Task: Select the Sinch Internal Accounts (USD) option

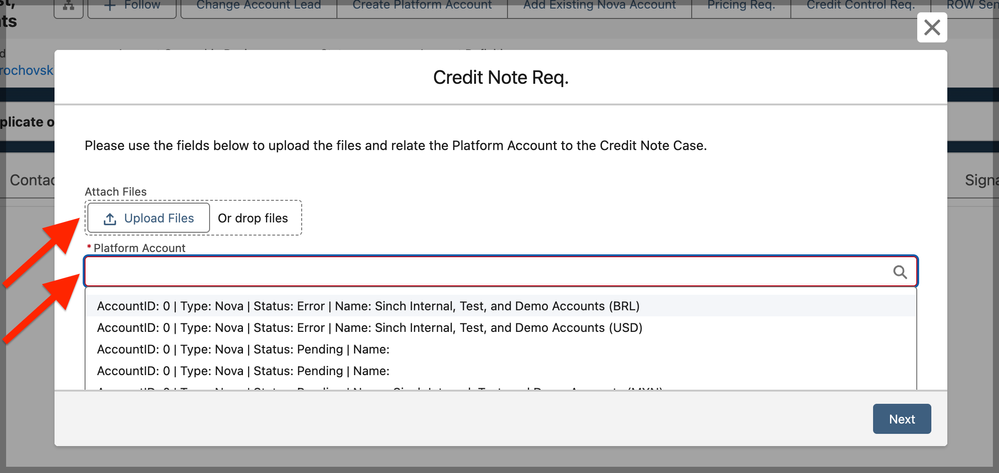Action: click(x=369, y=327)
